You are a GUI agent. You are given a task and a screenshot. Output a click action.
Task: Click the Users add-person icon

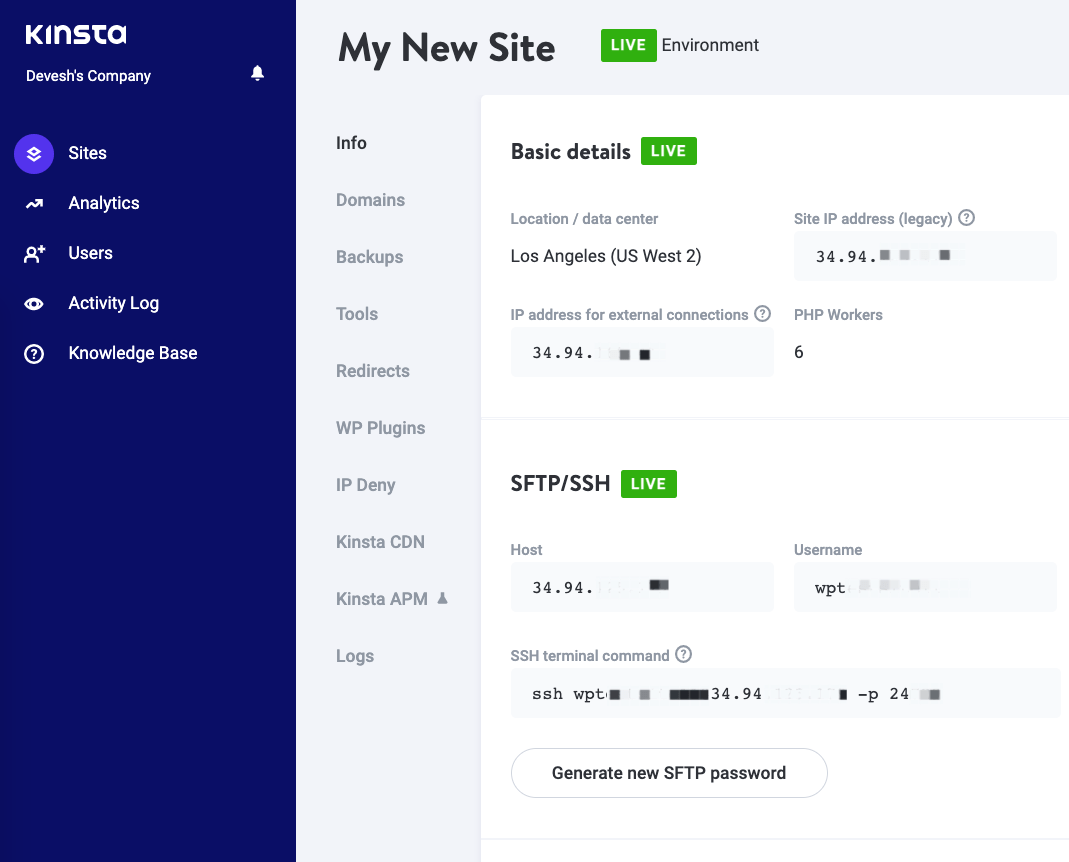pyautogui.click(x=34, y=254)
